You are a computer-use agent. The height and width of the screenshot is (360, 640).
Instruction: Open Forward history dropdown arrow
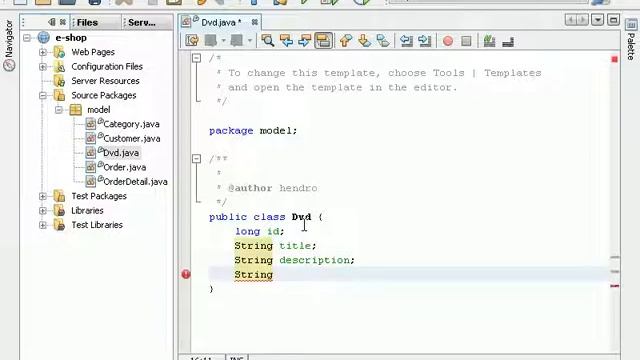pyautogui.click(x=249, y=40)
